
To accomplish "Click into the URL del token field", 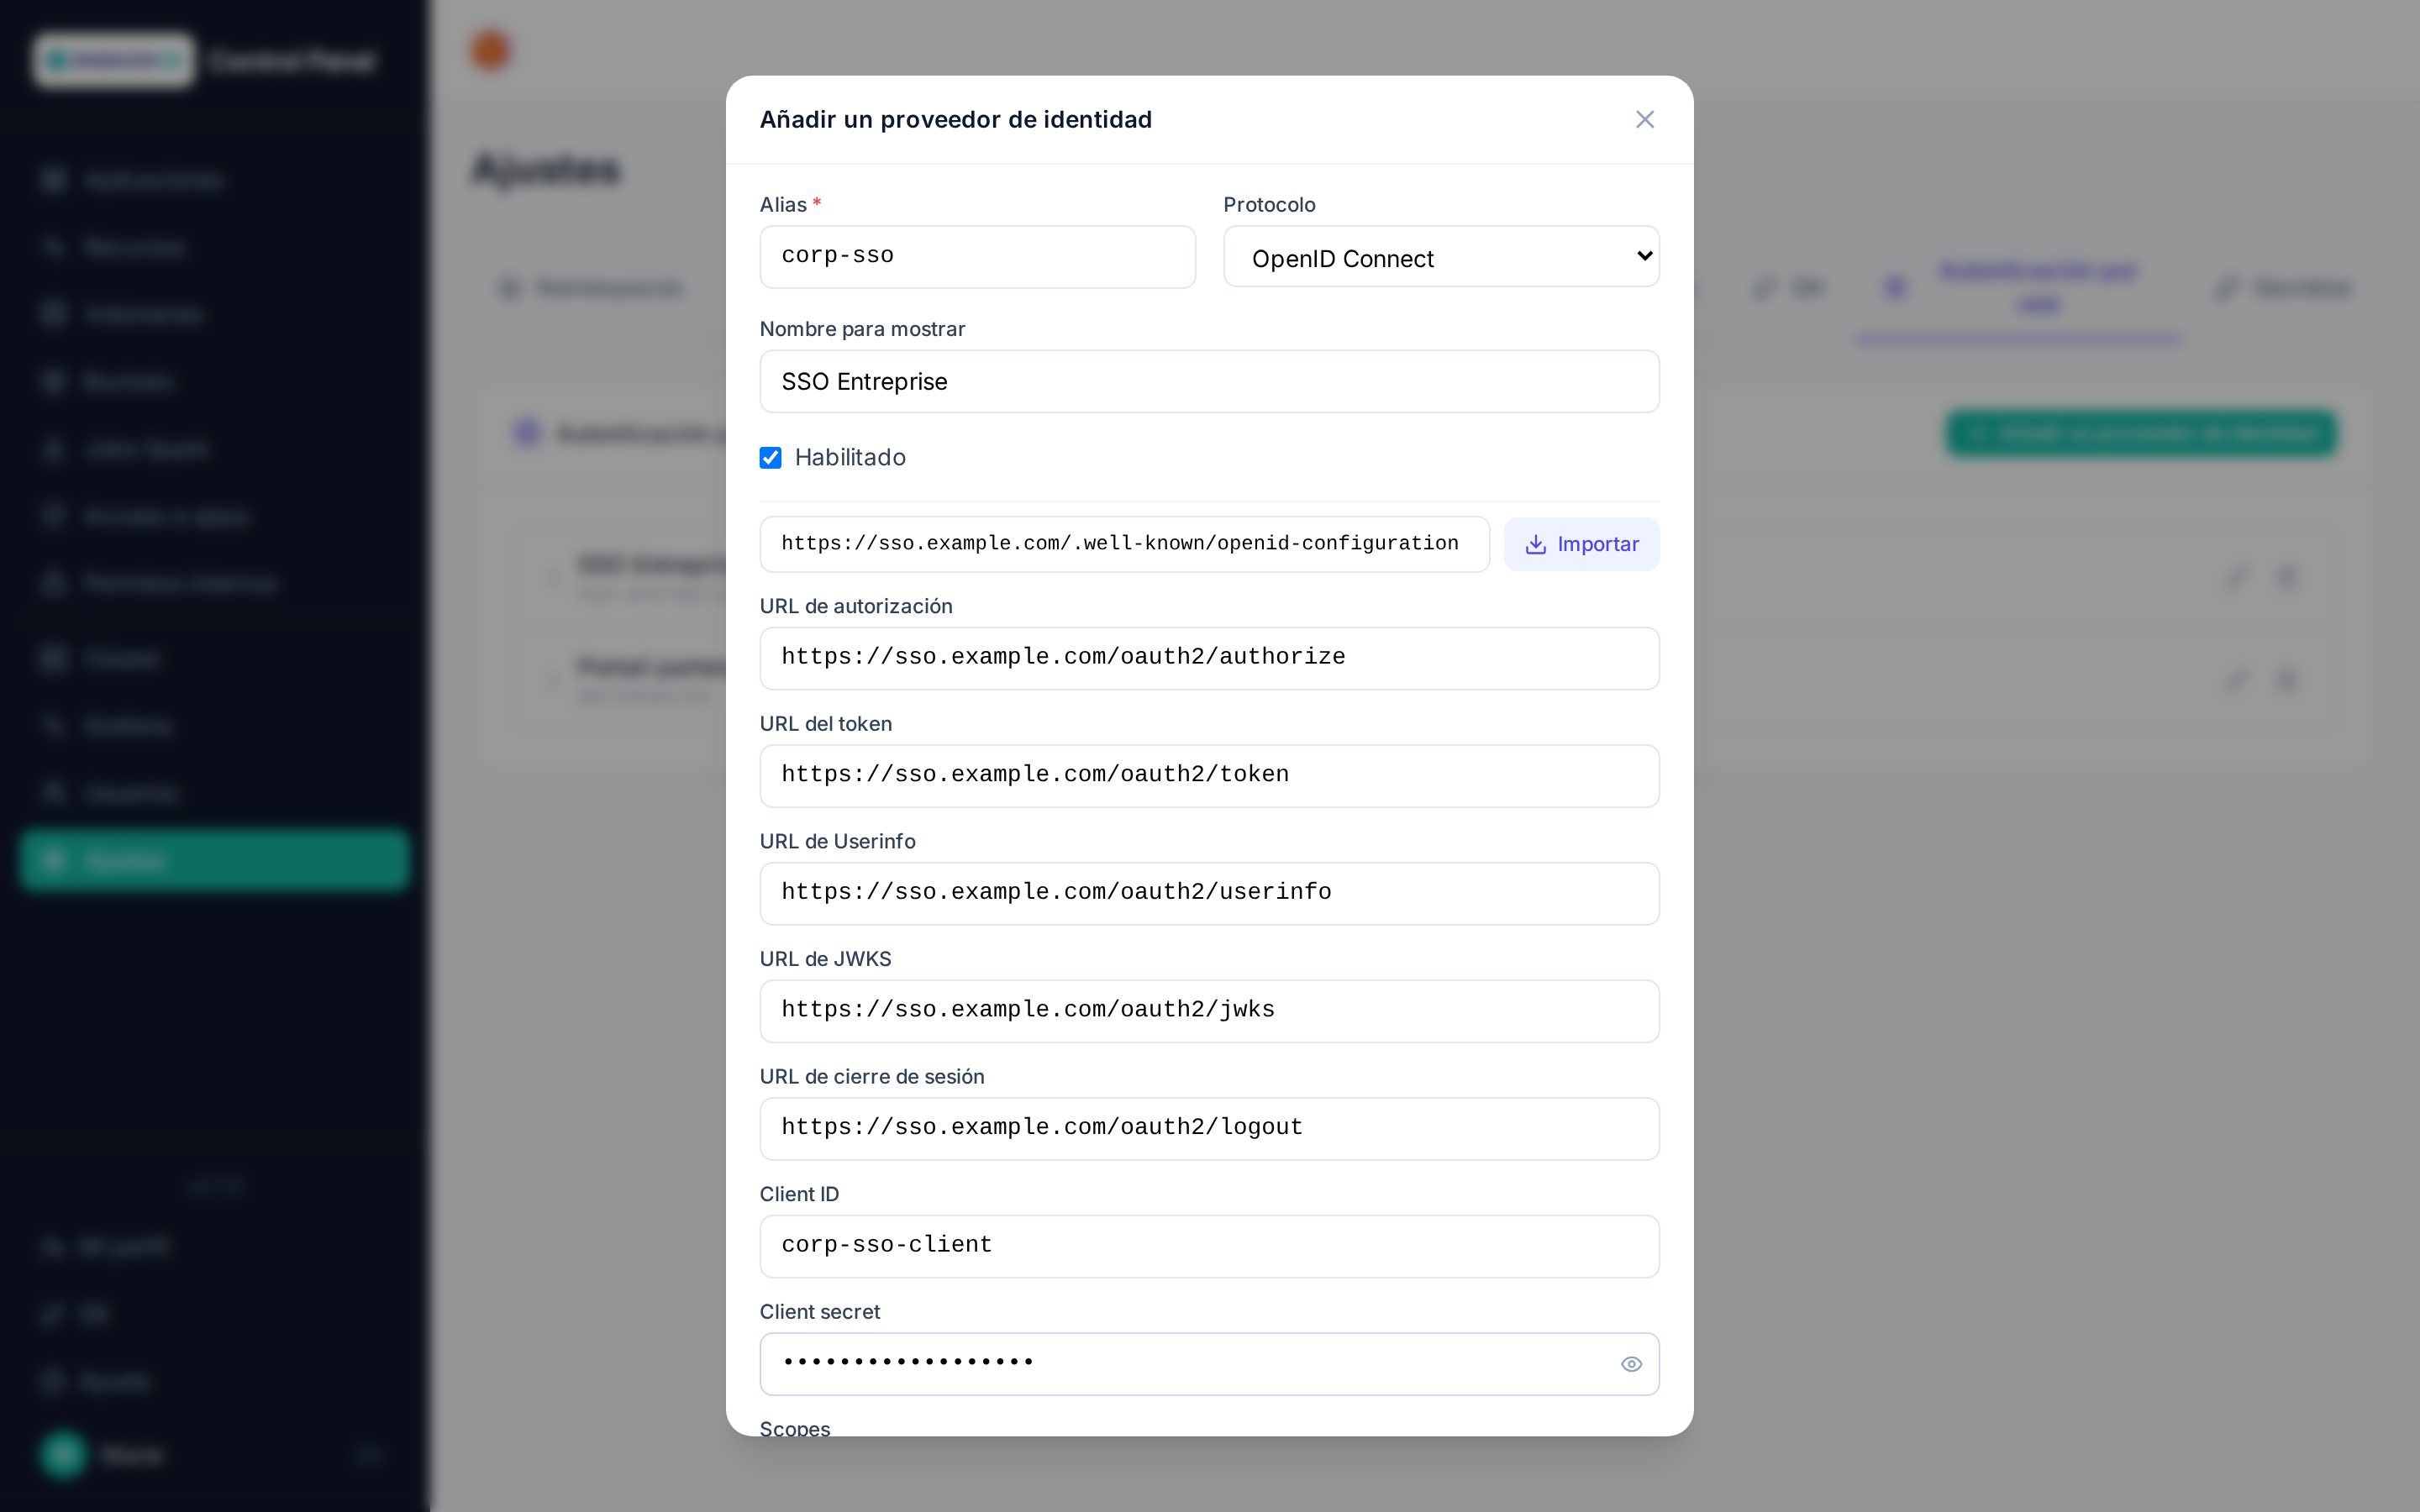I will tap(1209, 776).
